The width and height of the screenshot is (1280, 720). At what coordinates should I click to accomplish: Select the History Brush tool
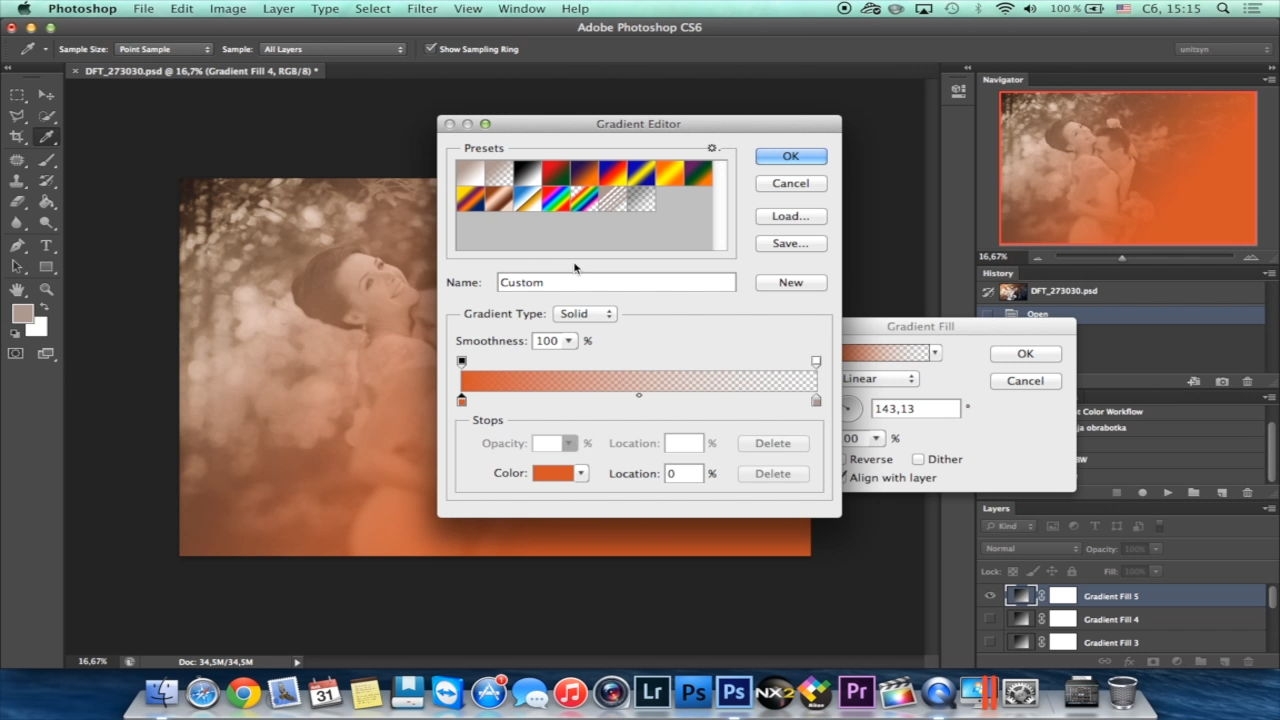[46, 181]
